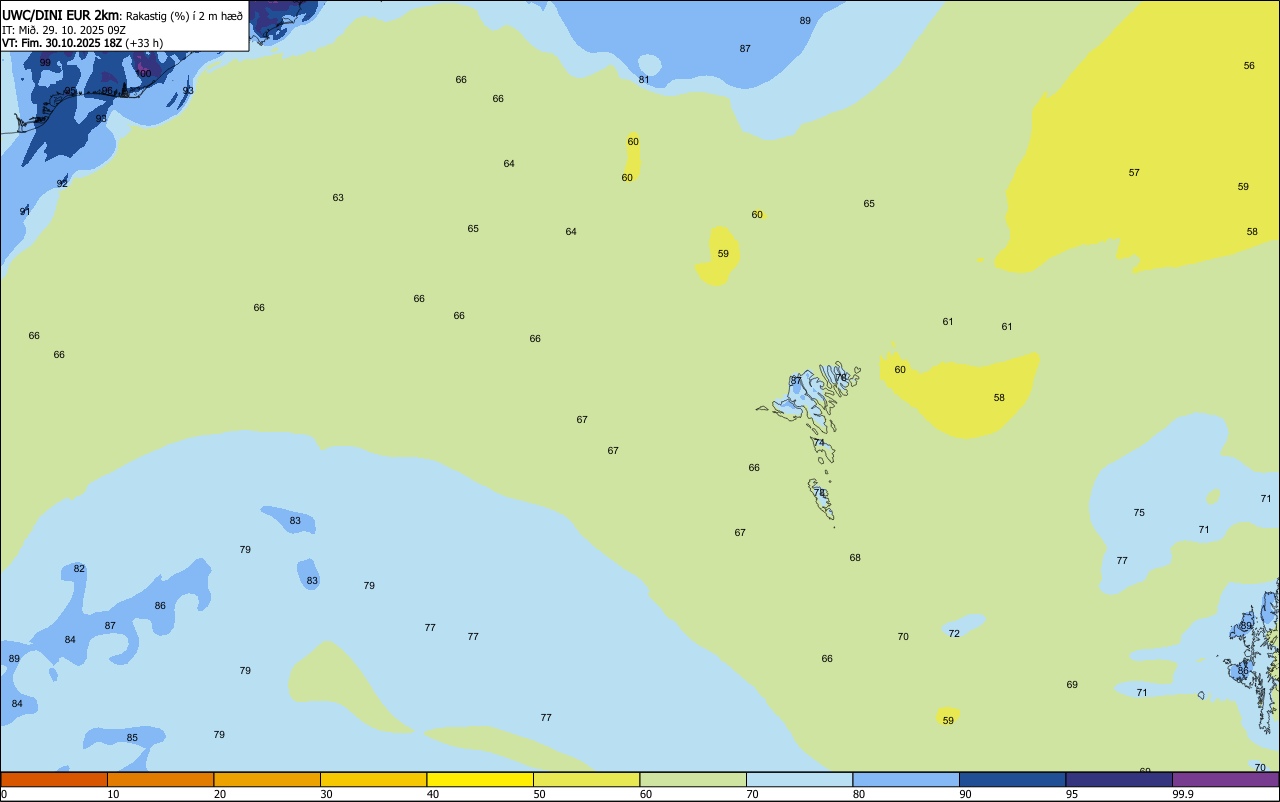Click the value 74 on the Faroe Islands
Image resolution: width=1280 pixels, height=802 pixels.
tap(819, 442)
